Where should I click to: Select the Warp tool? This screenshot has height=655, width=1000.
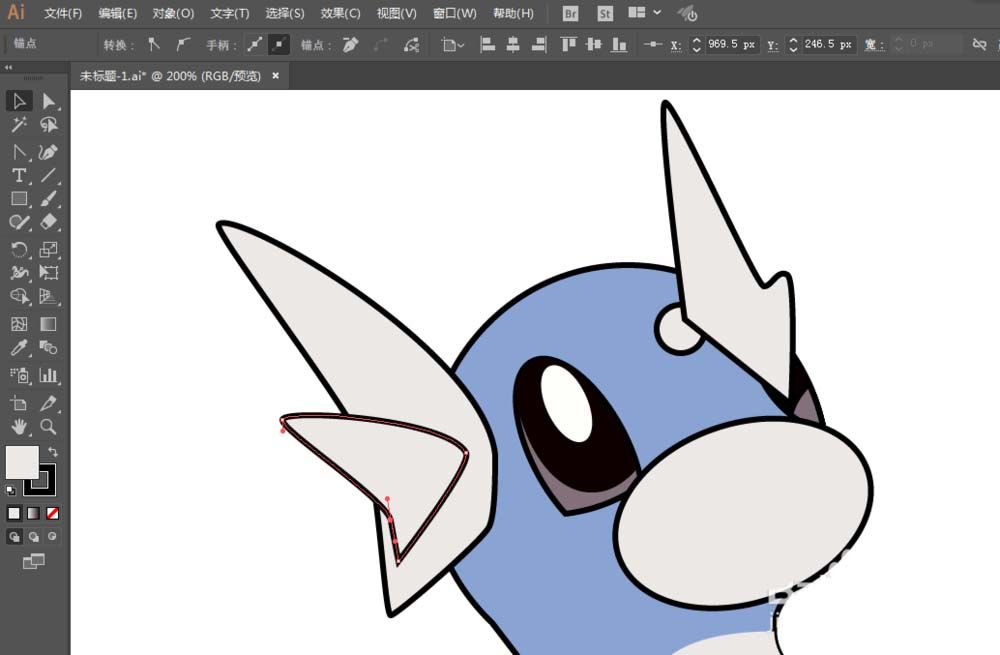pyautogui.click(x=19, y=273)
